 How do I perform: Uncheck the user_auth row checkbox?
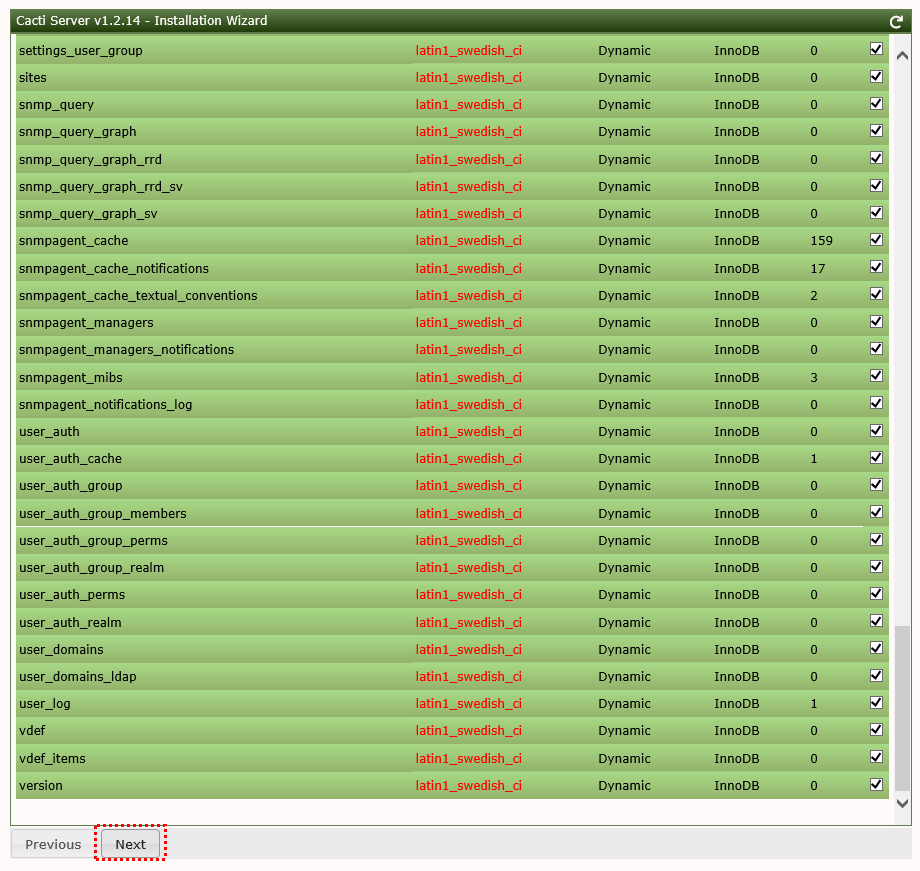(x=876, y=431)
